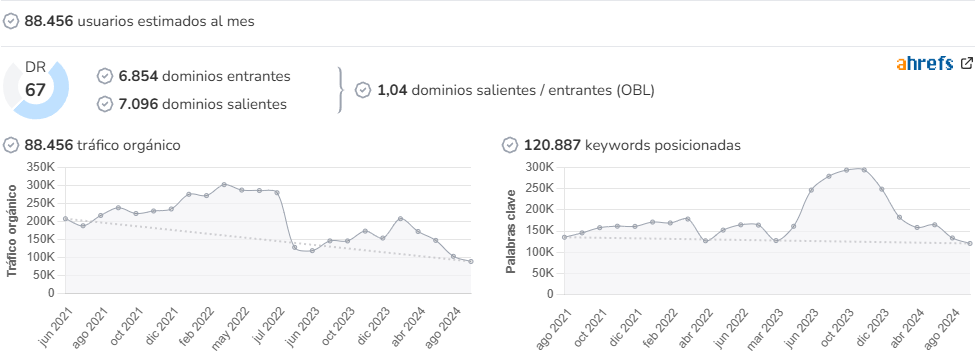This screenshot has width=979, height=363.
Task: Click the check icon next to dominios salientes
Action: point(105,104)
